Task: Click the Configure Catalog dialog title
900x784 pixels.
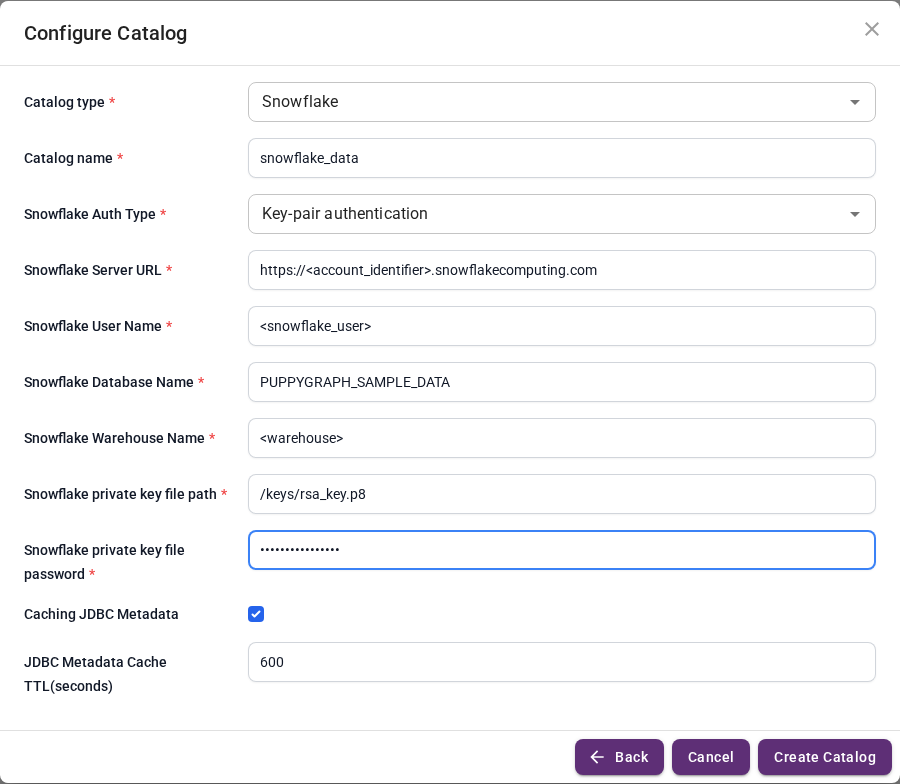Action: coord(106,33)
